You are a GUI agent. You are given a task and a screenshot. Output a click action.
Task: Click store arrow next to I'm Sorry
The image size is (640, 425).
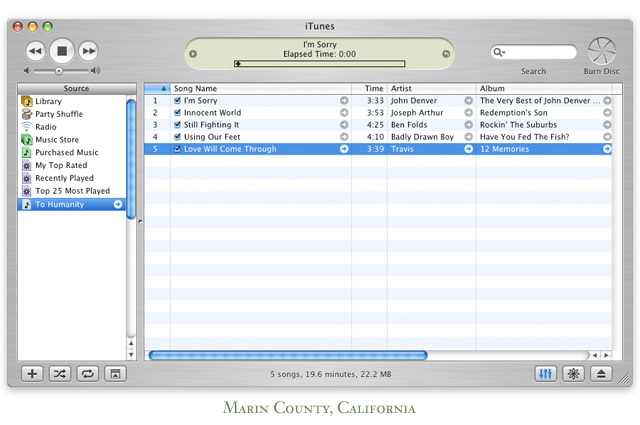point(344,100)
